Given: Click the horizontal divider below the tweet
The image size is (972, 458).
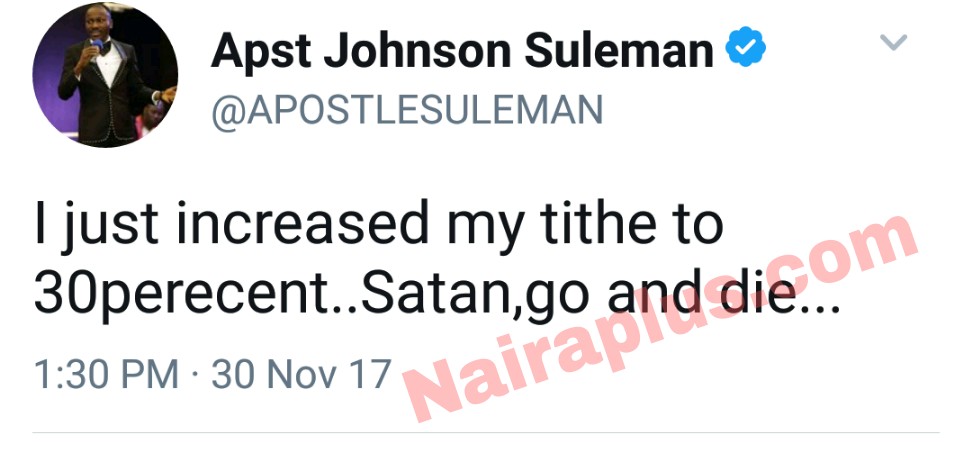Looking at the screenshot, I should point(486,433).
